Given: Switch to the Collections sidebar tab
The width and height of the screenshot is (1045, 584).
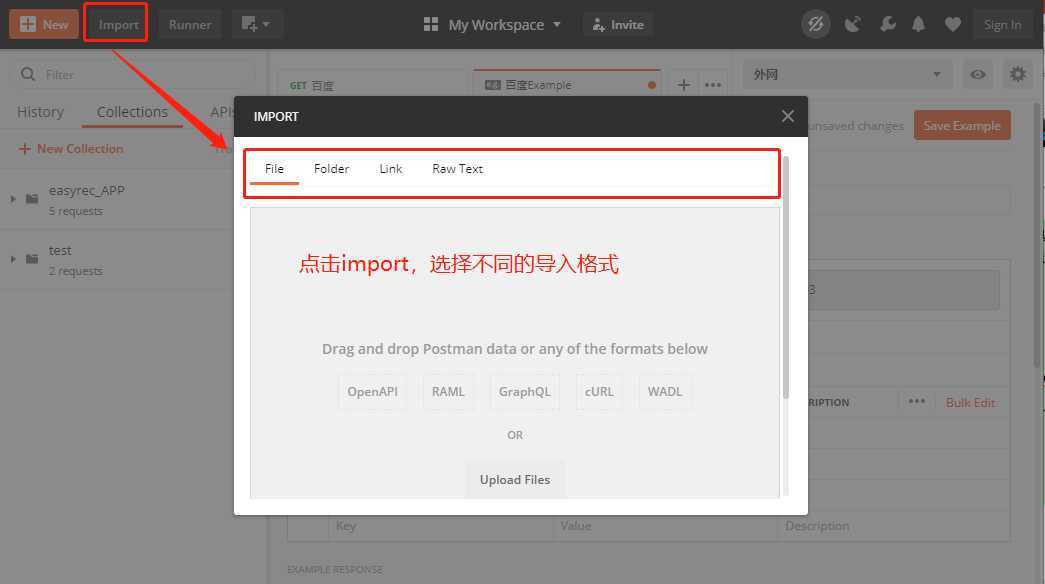Looking at the screenshot, I should click(x=132, y=112).
